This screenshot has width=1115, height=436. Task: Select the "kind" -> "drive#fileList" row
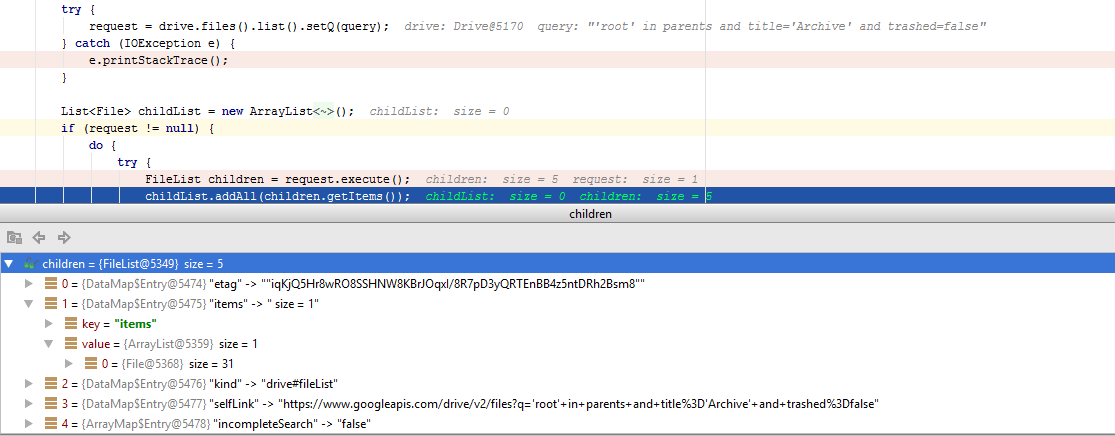[x=558, y=384]
